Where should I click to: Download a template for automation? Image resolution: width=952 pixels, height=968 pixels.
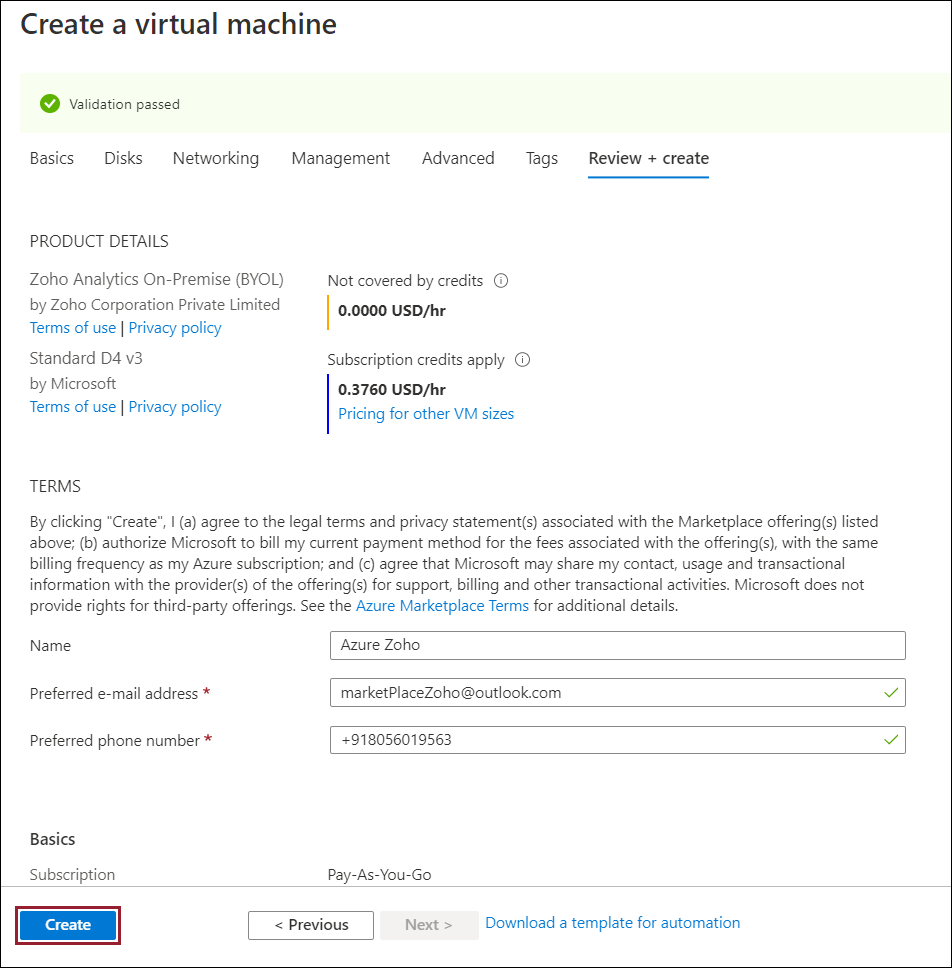(x=612, y=923)
